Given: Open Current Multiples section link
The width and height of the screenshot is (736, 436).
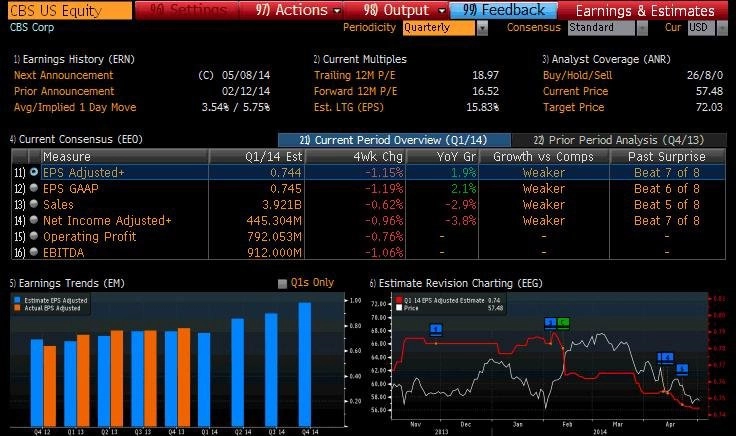Looking at the screenshot, I should [360, 59].
